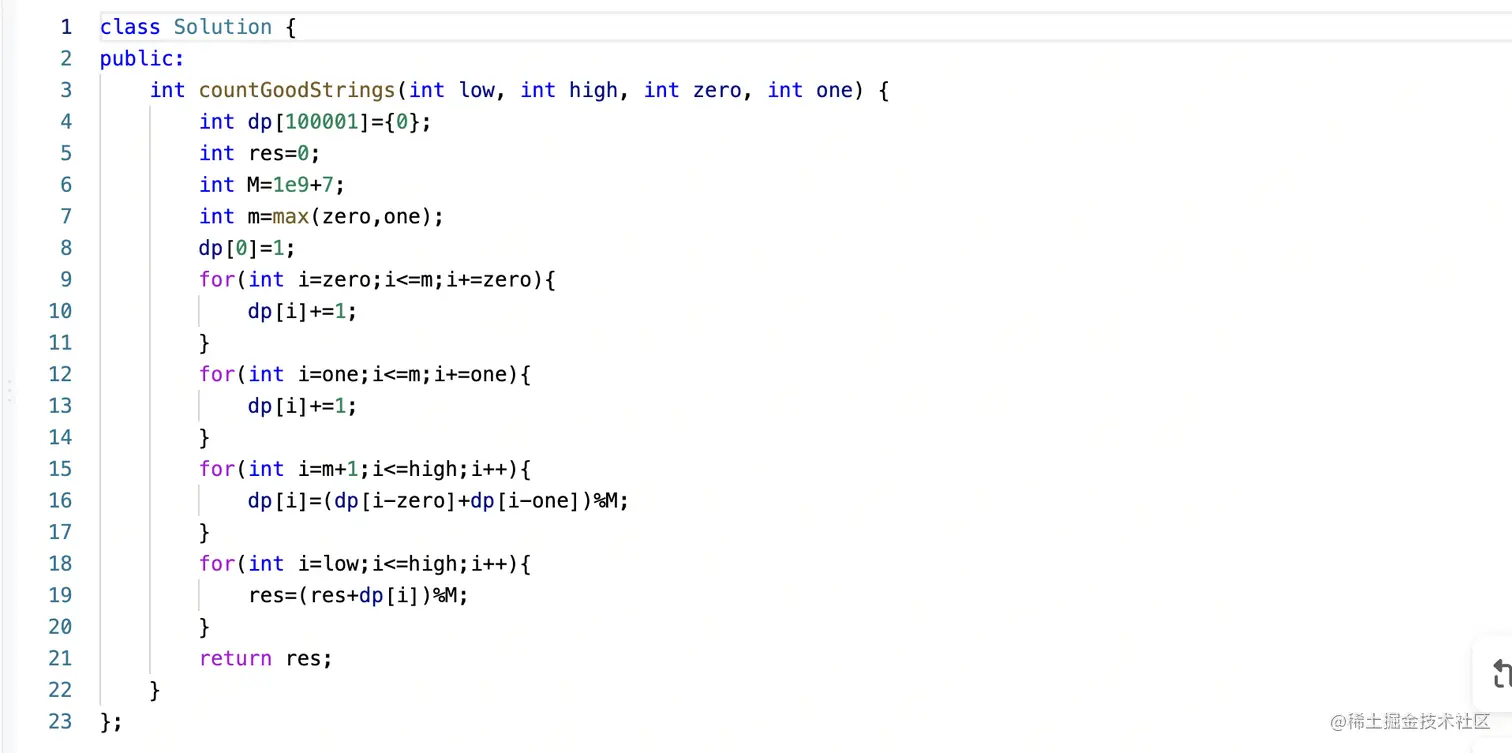The image size is (1512, 753).
Task: Click the "for(int i=low;i<=high;i++){" loop header
Action: click(365, 564)
